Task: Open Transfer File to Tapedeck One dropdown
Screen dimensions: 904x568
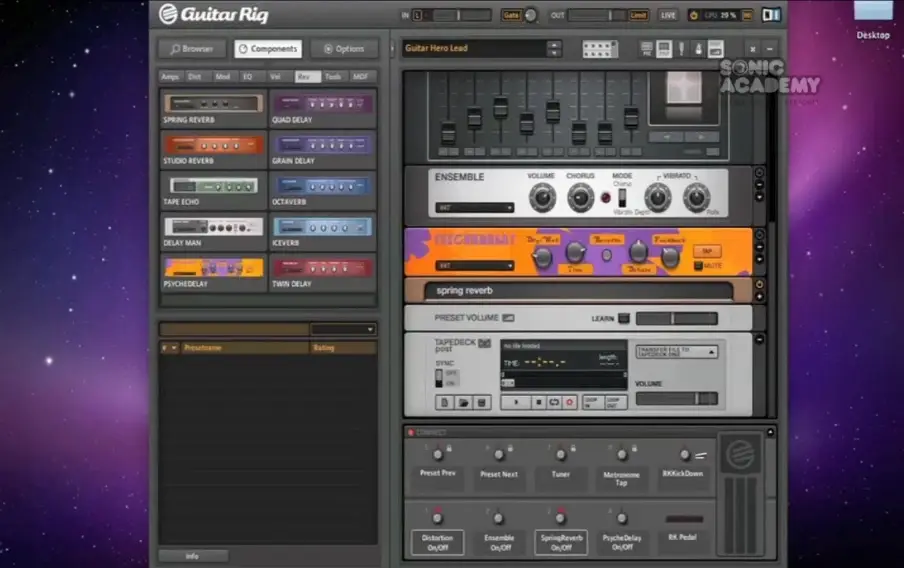Action: [676, 352]
